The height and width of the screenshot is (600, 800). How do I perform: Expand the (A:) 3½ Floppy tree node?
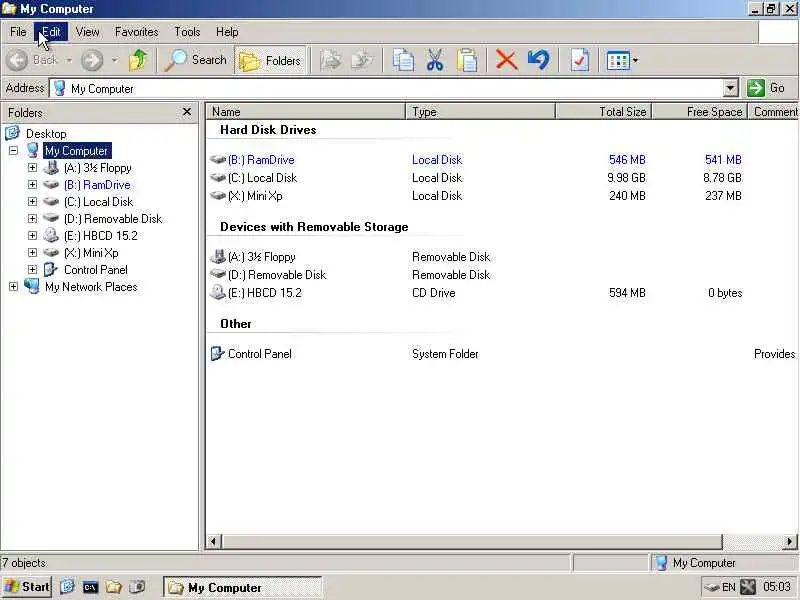[x=32, y=167]
